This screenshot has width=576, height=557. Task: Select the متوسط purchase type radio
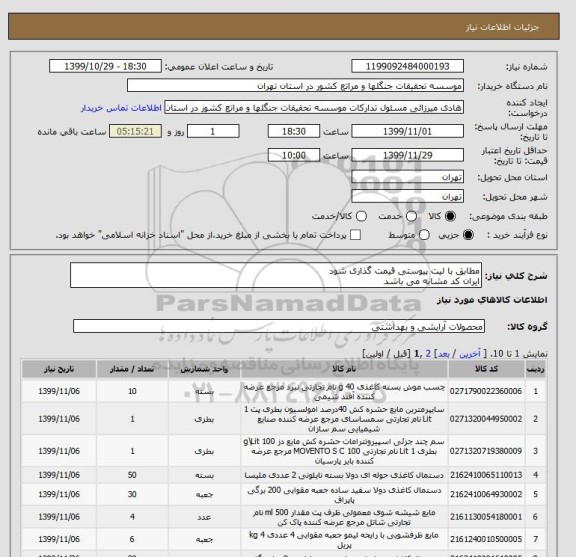click(424, 235)
